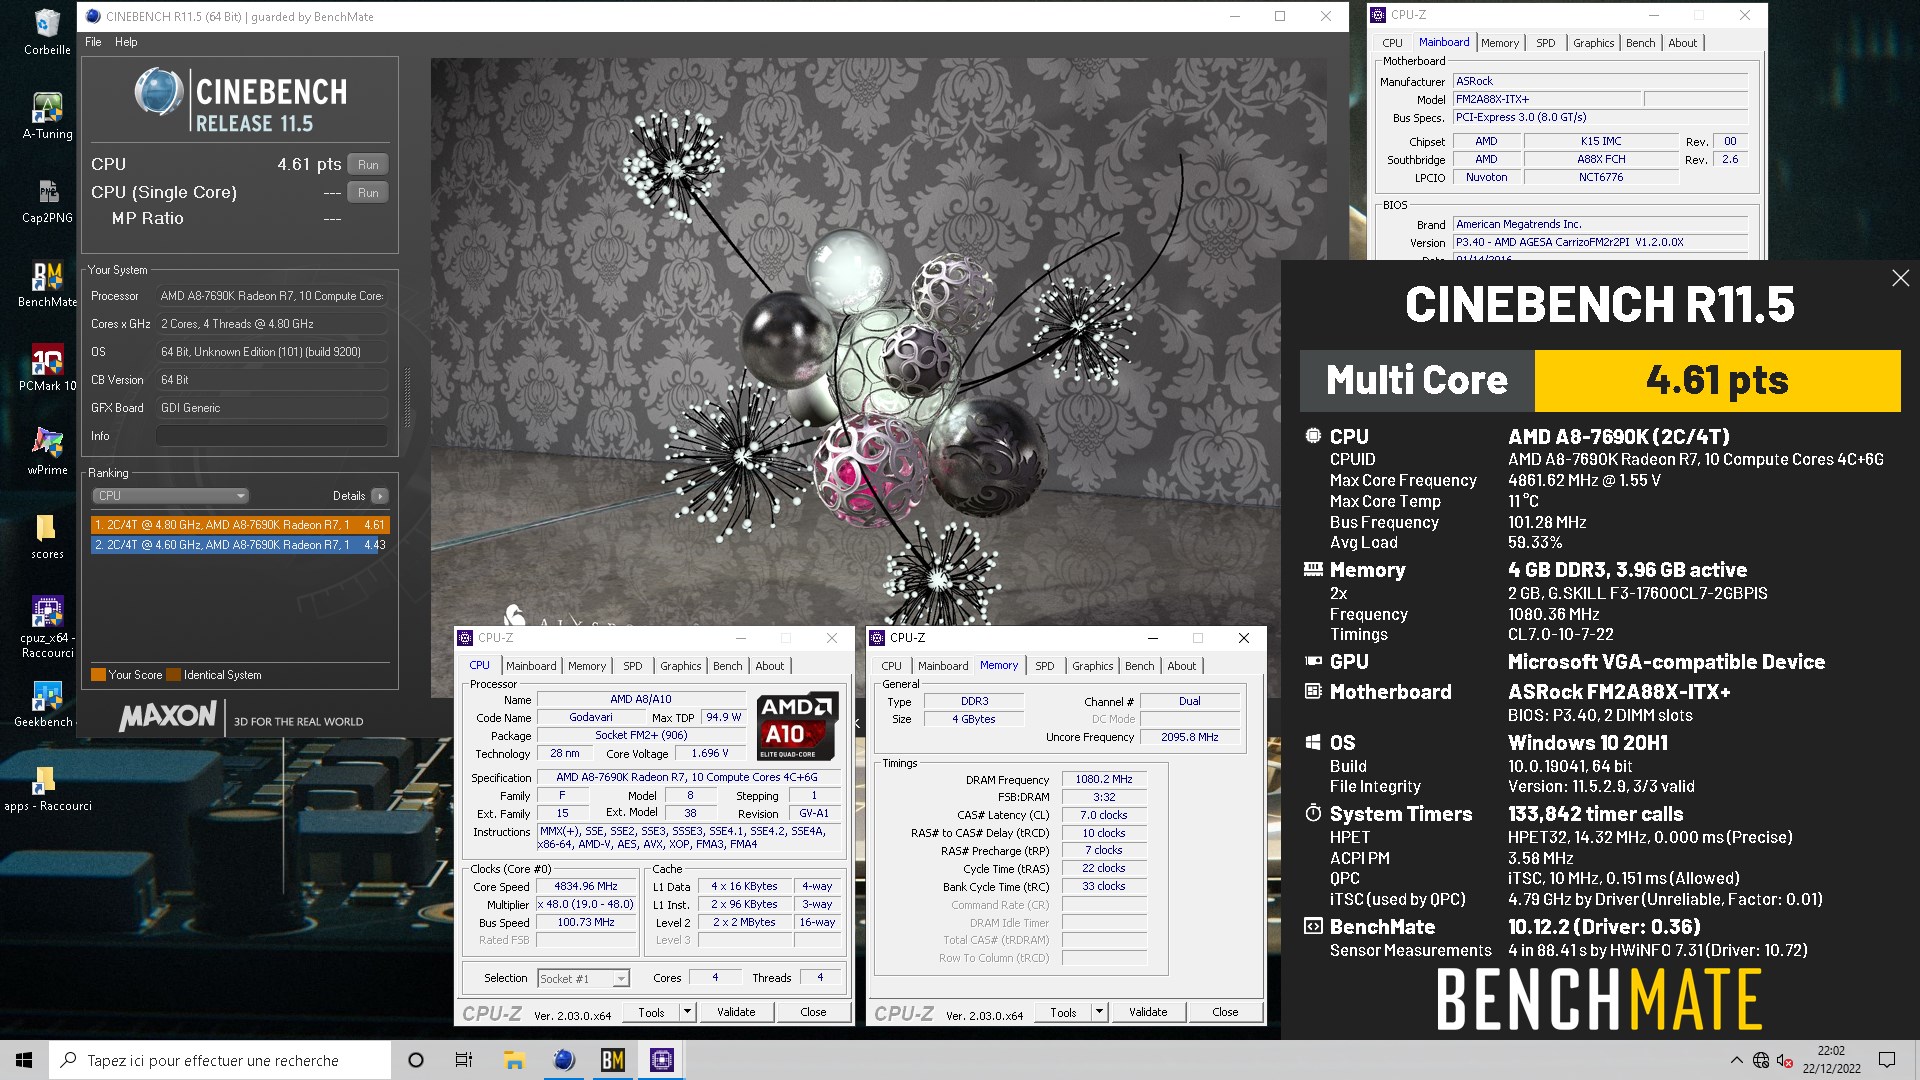Switch to SPD tab in CPU-Z Memory window
The height and width of the screenshot is (1080, 1920).
pos(1044,666)
